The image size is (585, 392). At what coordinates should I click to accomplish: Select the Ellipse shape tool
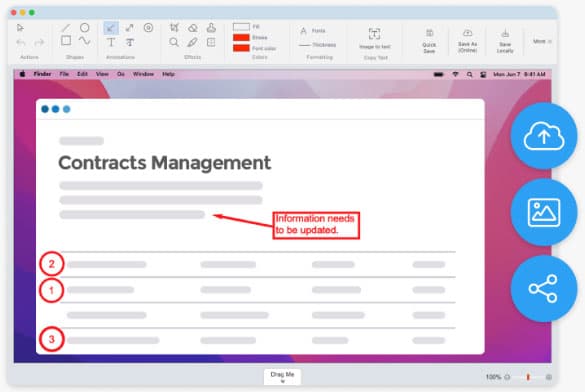(85, 28)
